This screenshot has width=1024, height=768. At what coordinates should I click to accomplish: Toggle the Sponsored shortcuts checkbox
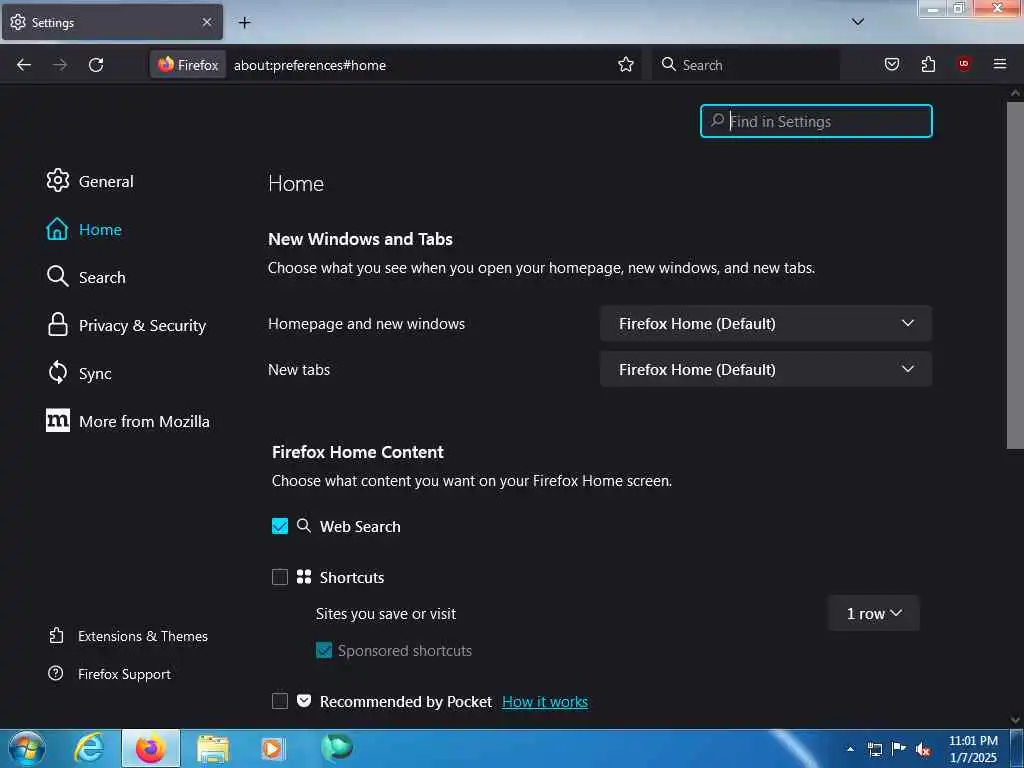point(324,650)
